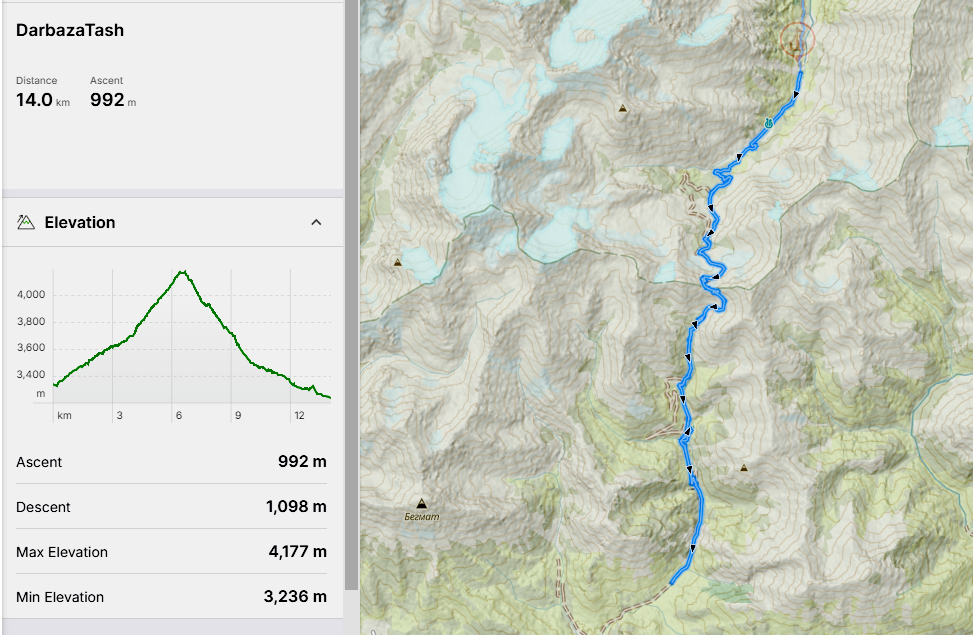973x635 pixels.
Task: Click the peak triangle icon at left map edge
Action: coord(398,263)
